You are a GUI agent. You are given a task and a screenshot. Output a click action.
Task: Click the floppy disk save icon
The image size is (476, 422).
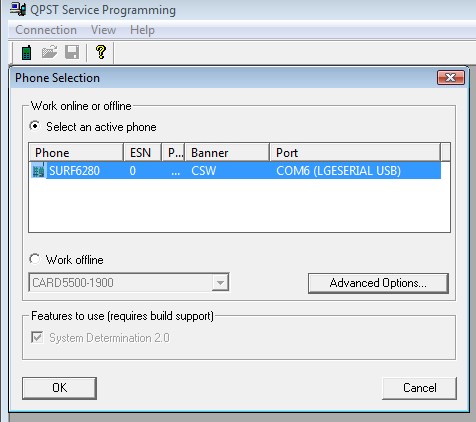(x=72, y=52)
